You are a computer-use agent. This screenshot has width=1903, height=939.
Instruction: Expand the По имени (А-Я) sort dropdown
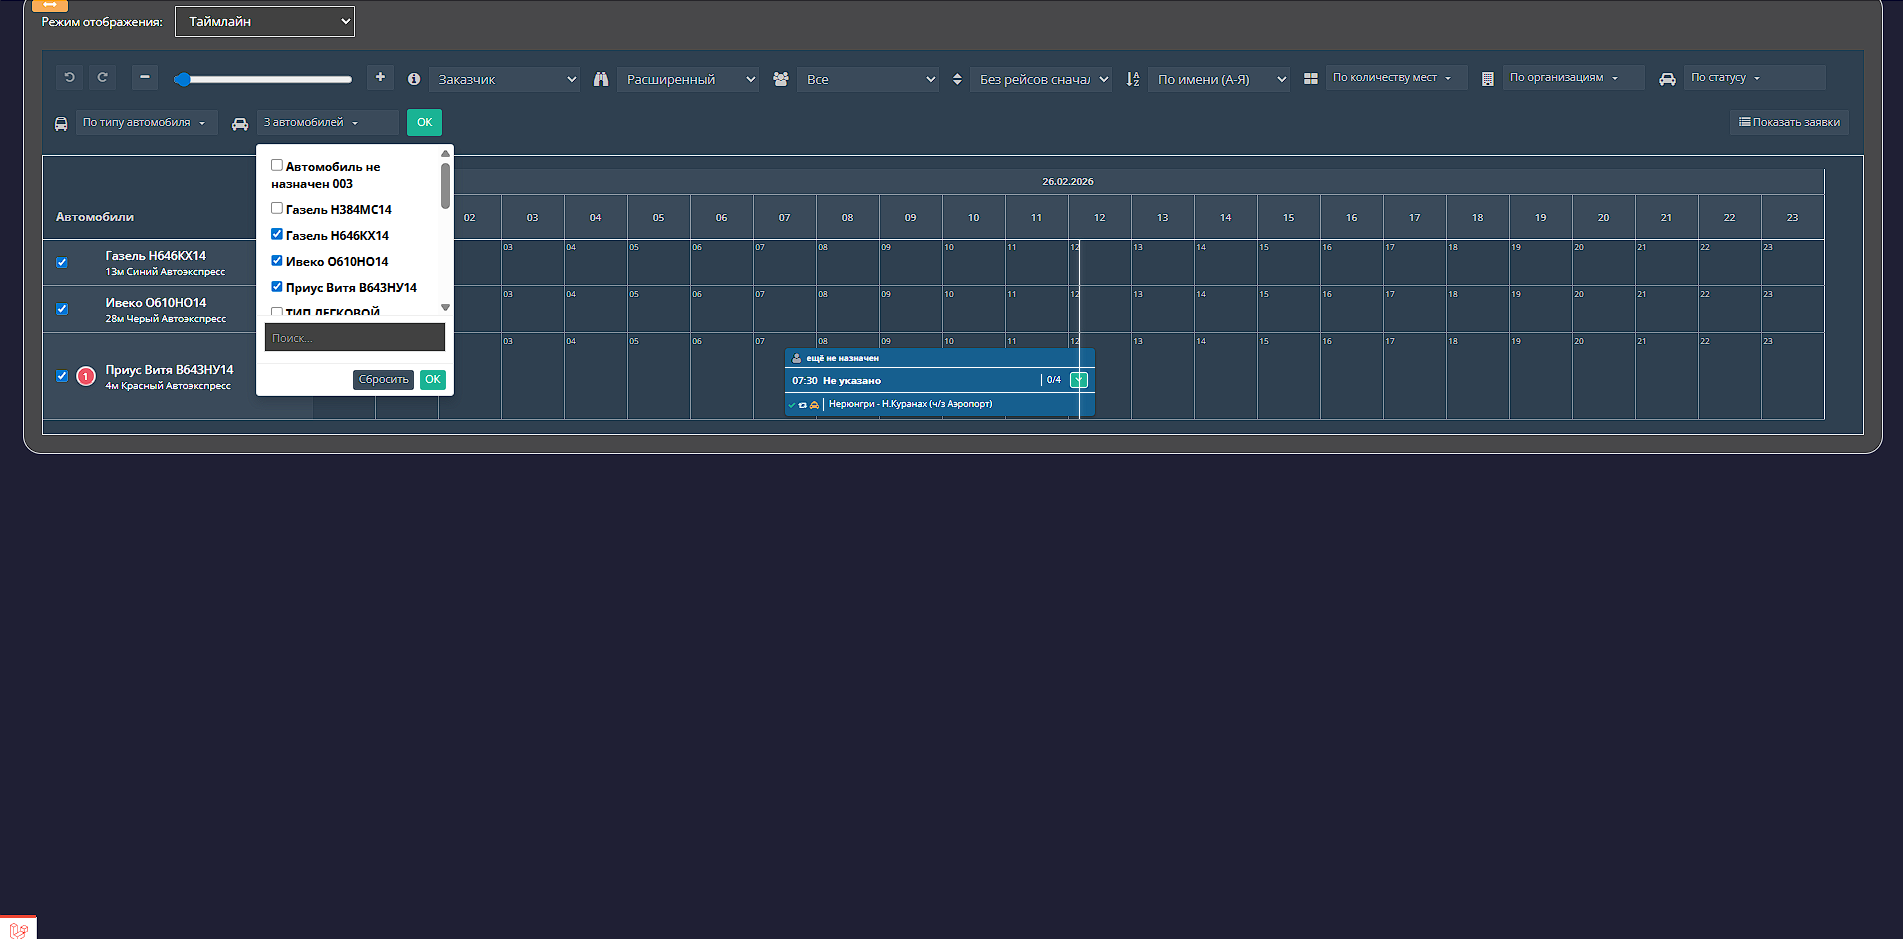tap(1219, 79)
